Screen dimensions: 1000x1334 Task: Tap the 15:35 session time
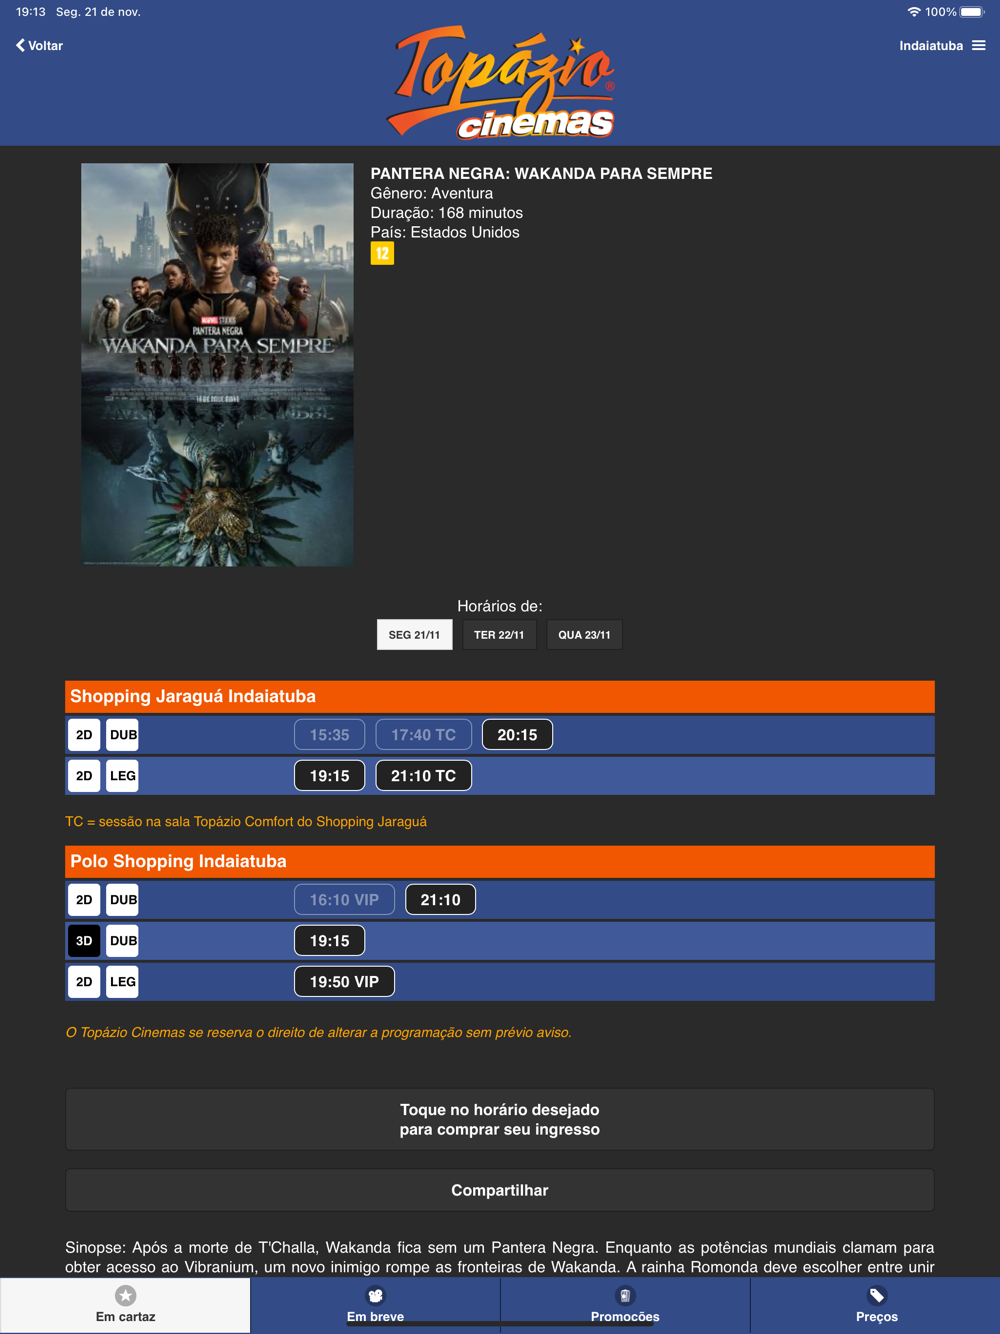click(x=329, y=735)
